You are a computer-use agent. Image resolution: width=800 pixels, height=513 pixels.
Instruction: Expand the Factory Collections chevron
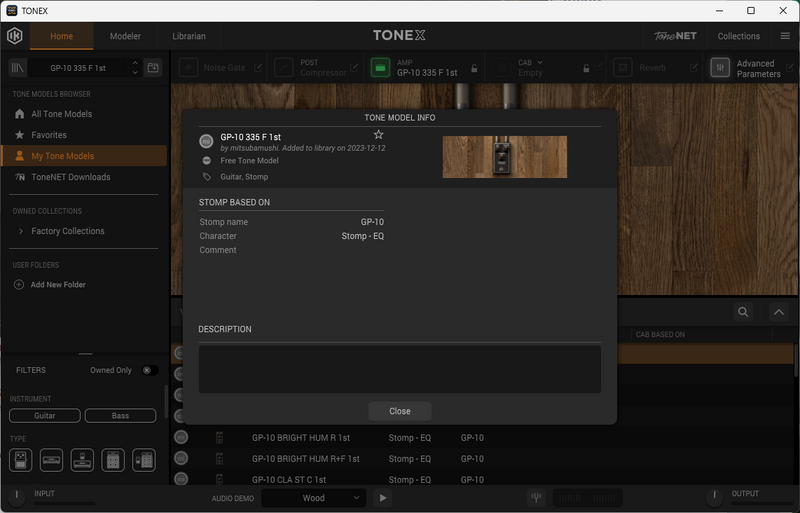pyautogui.click(x=20, y=231)
